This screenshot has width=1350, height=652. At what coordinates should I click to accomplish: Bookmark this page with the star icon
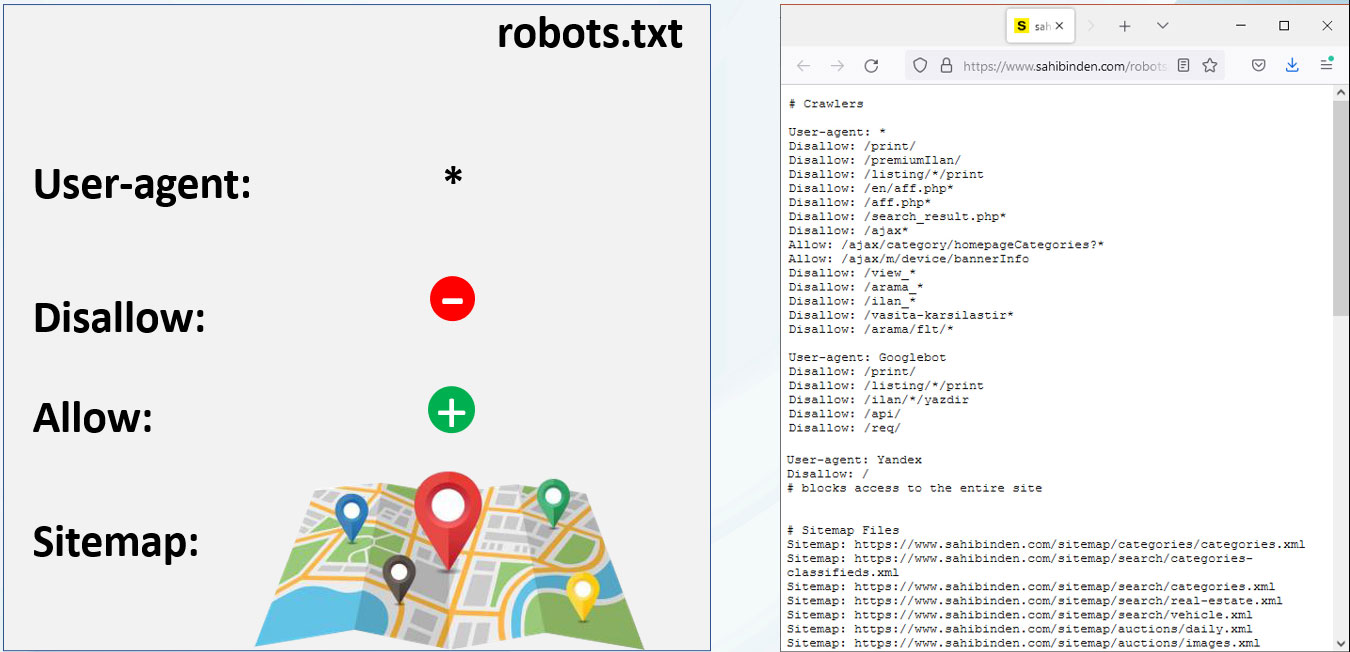click(1210, 66)
